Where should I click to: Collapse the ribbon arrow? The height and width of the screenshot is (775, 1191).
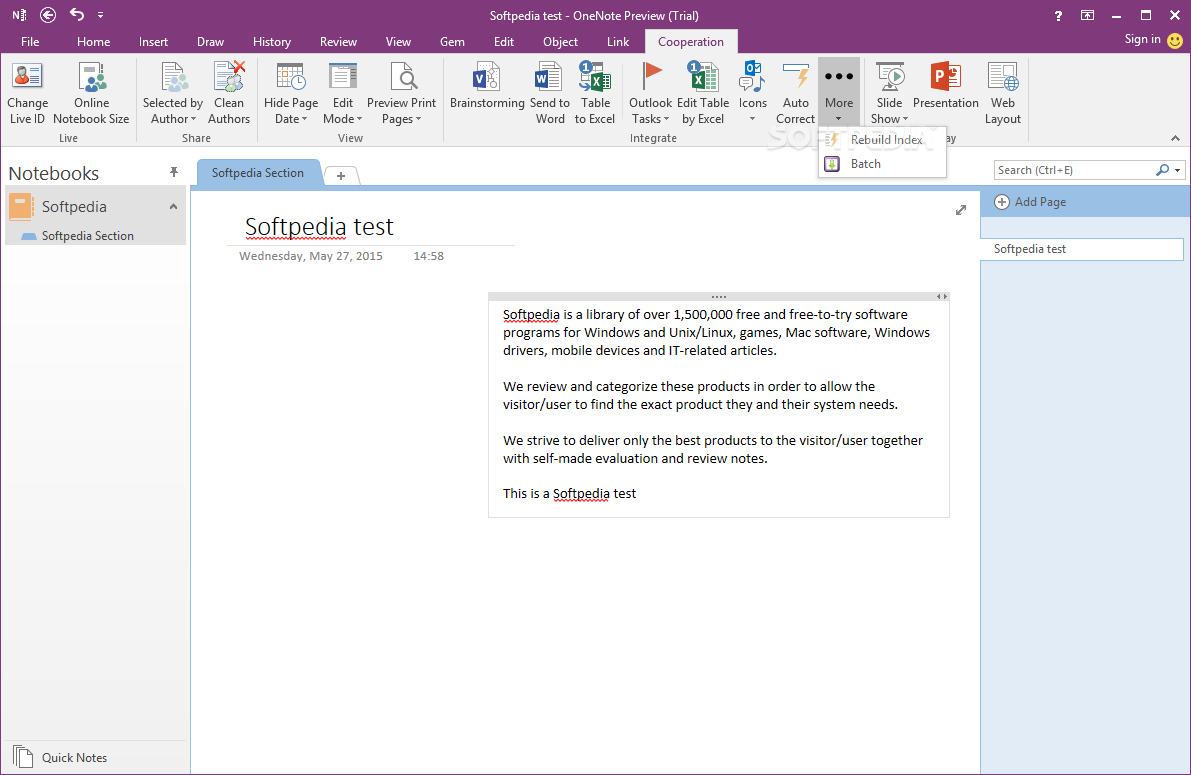[x=1175, y=138]
